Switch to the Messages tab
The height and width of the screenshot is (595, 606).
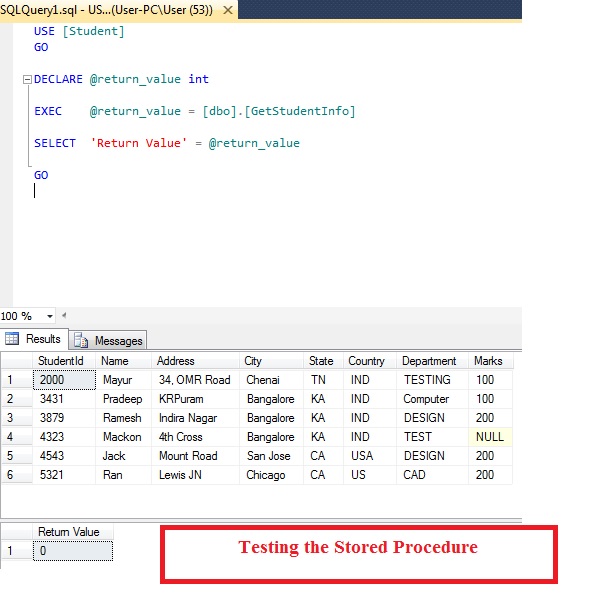[108, 341]
